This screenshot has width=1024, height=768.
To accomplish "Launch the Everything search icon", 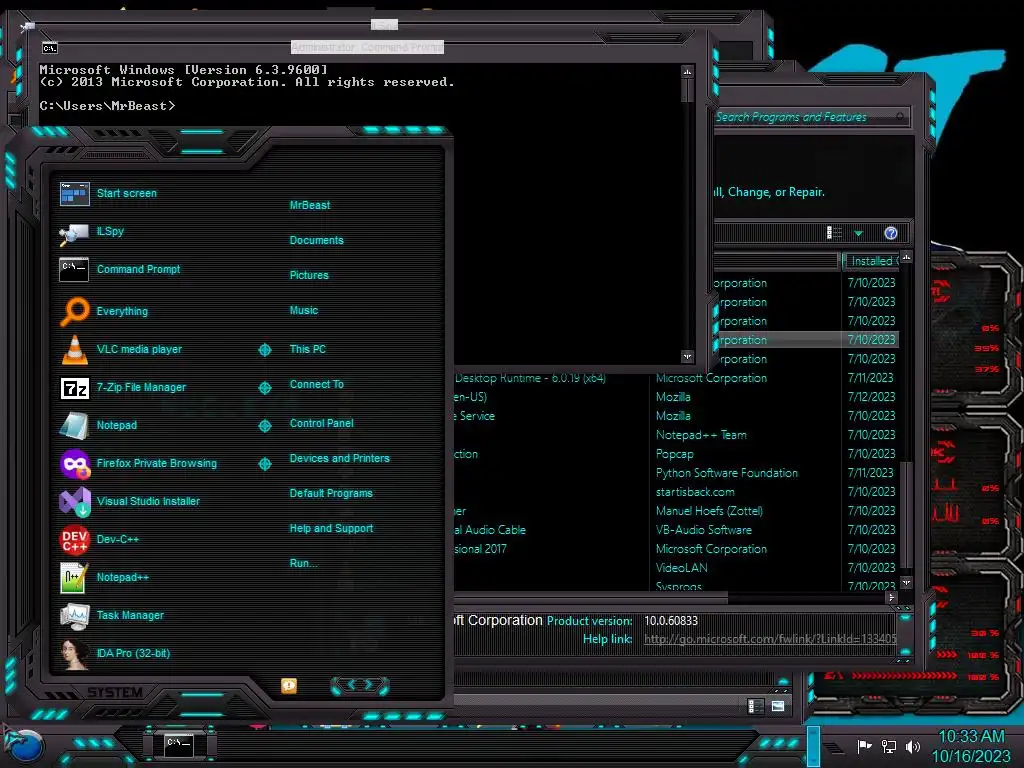I will 74,312.
